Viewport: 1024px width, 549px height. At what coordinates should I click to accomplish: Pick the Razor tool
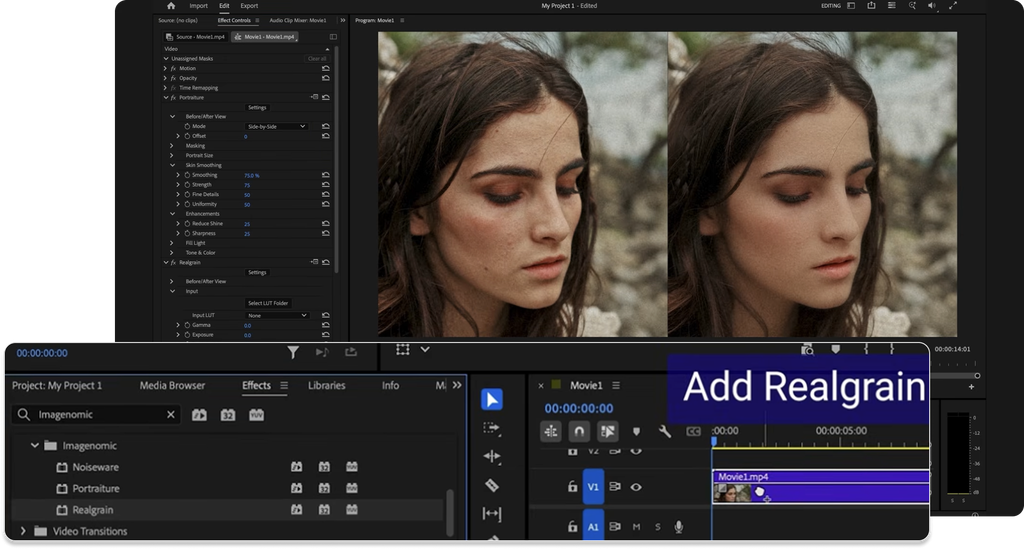[x=492, y=485]
